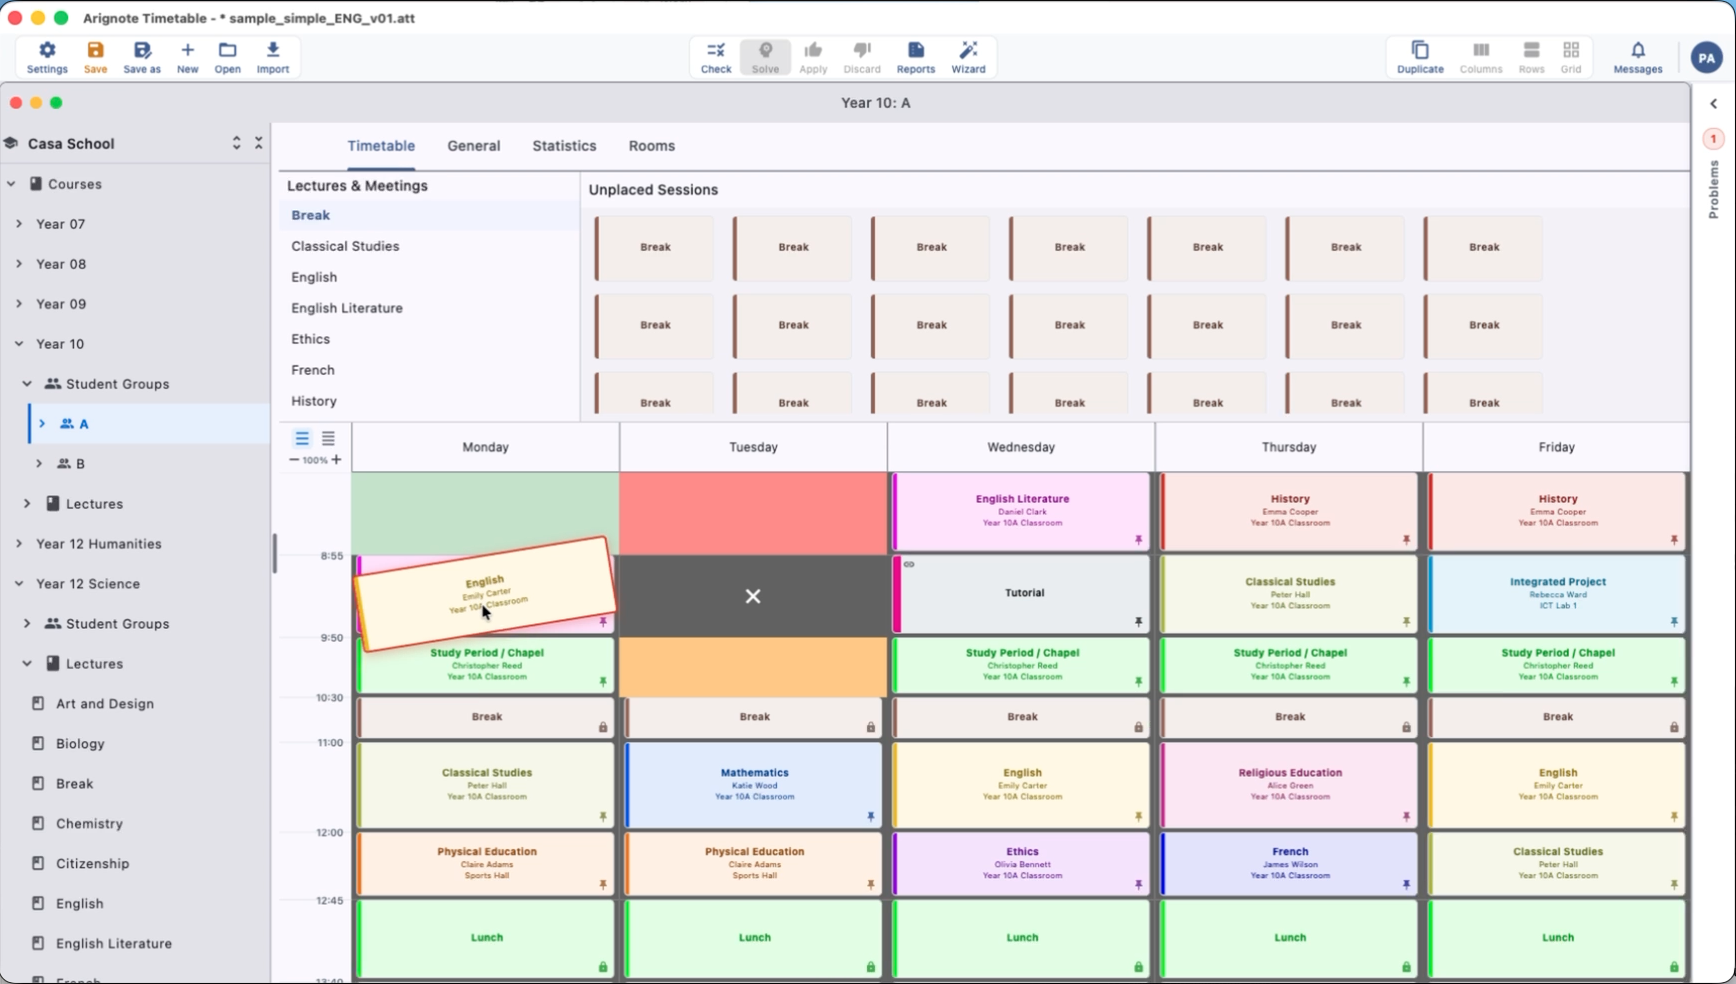Collapse Year 10 tree node
This screenshot has width=1736, height=984.
[x=19, y=344]
